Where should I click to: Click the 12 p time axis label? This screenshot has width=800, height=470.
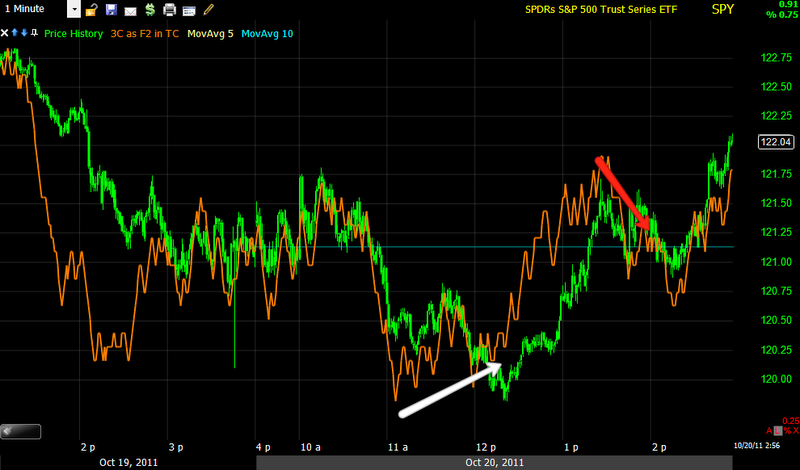click(486, 447)
